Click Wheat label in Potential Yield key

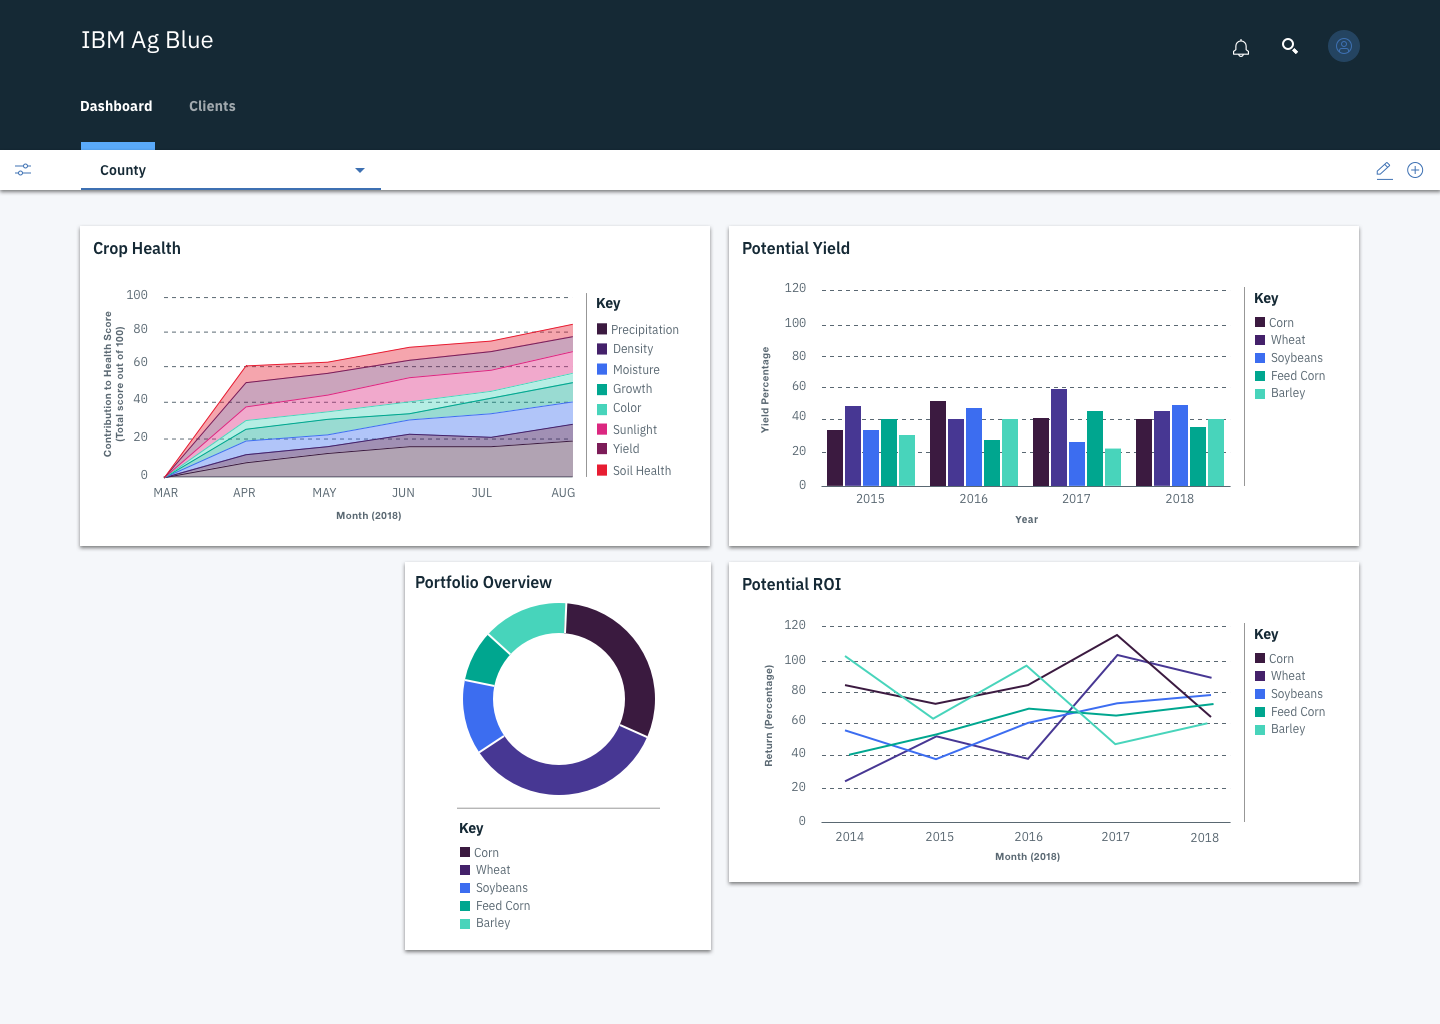[1288, 340]
